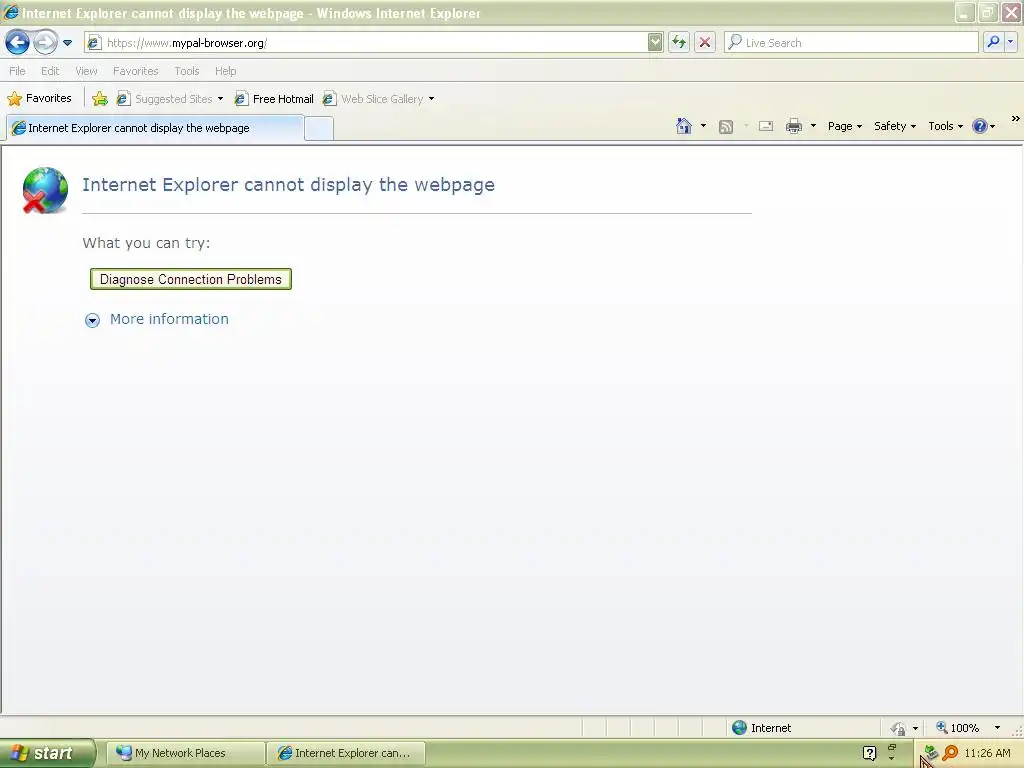This screenshot has height=768, width=1024.
Task: Click the Internet zone globe in status bar
Action: (x=739, y=728)
